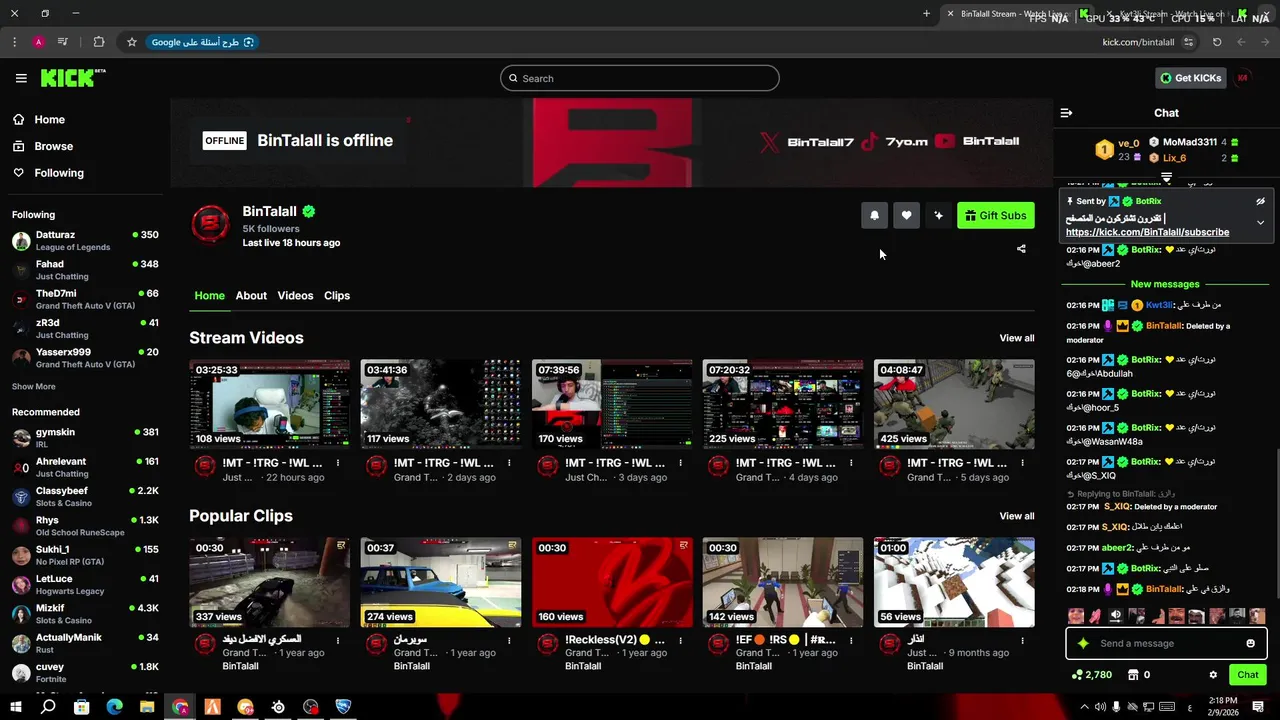Click the green sparkle icon in message box
Screen dimensions: 1280x720
pyautogui.click(x=1083, y=643)
